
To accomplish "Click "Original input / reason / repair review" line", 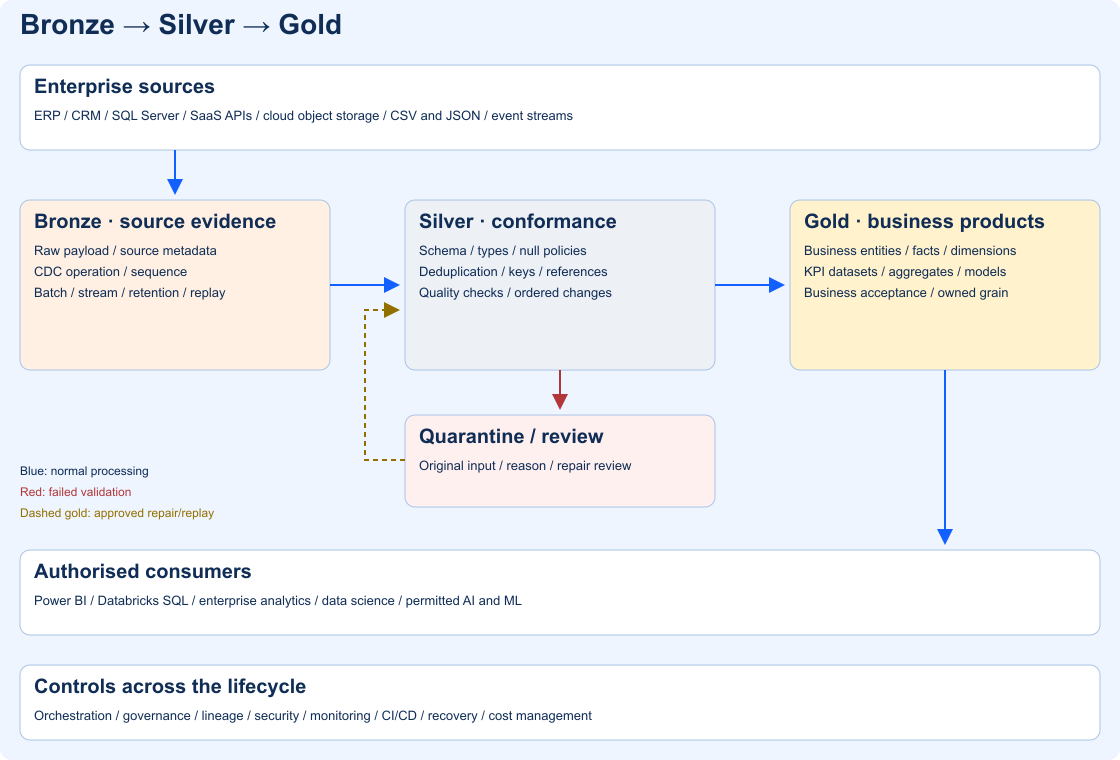I will [525, 466].
